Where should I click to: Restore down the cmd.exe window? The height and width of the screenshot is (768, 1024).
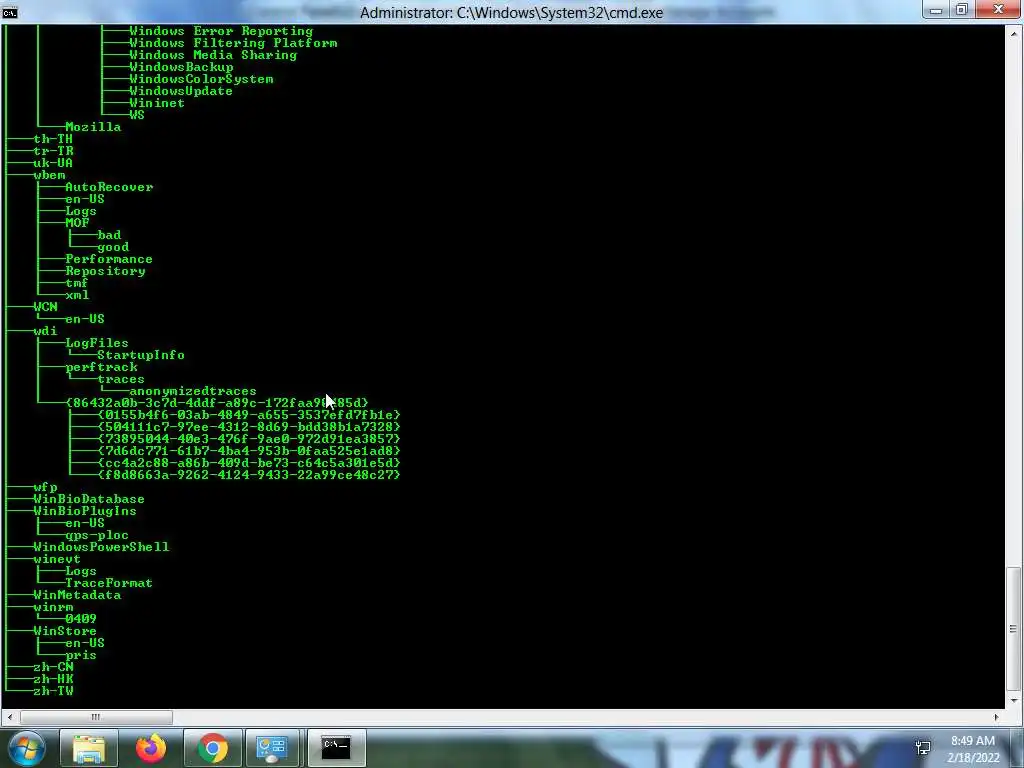click(962, 10)
